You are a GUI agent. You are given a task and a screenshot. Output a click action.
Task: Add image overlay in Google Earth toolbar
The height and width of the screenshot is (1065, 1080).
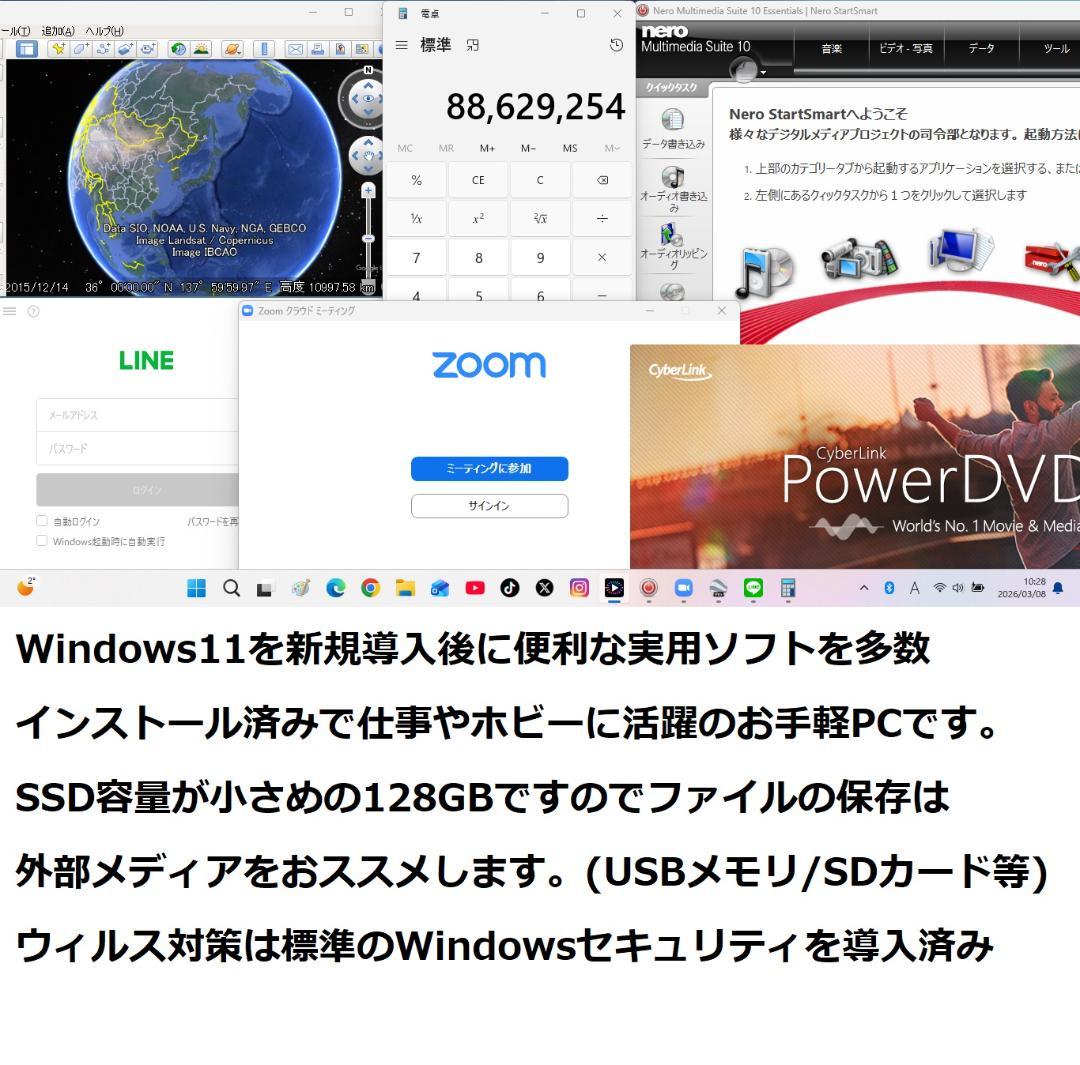(x=125, y=49)
